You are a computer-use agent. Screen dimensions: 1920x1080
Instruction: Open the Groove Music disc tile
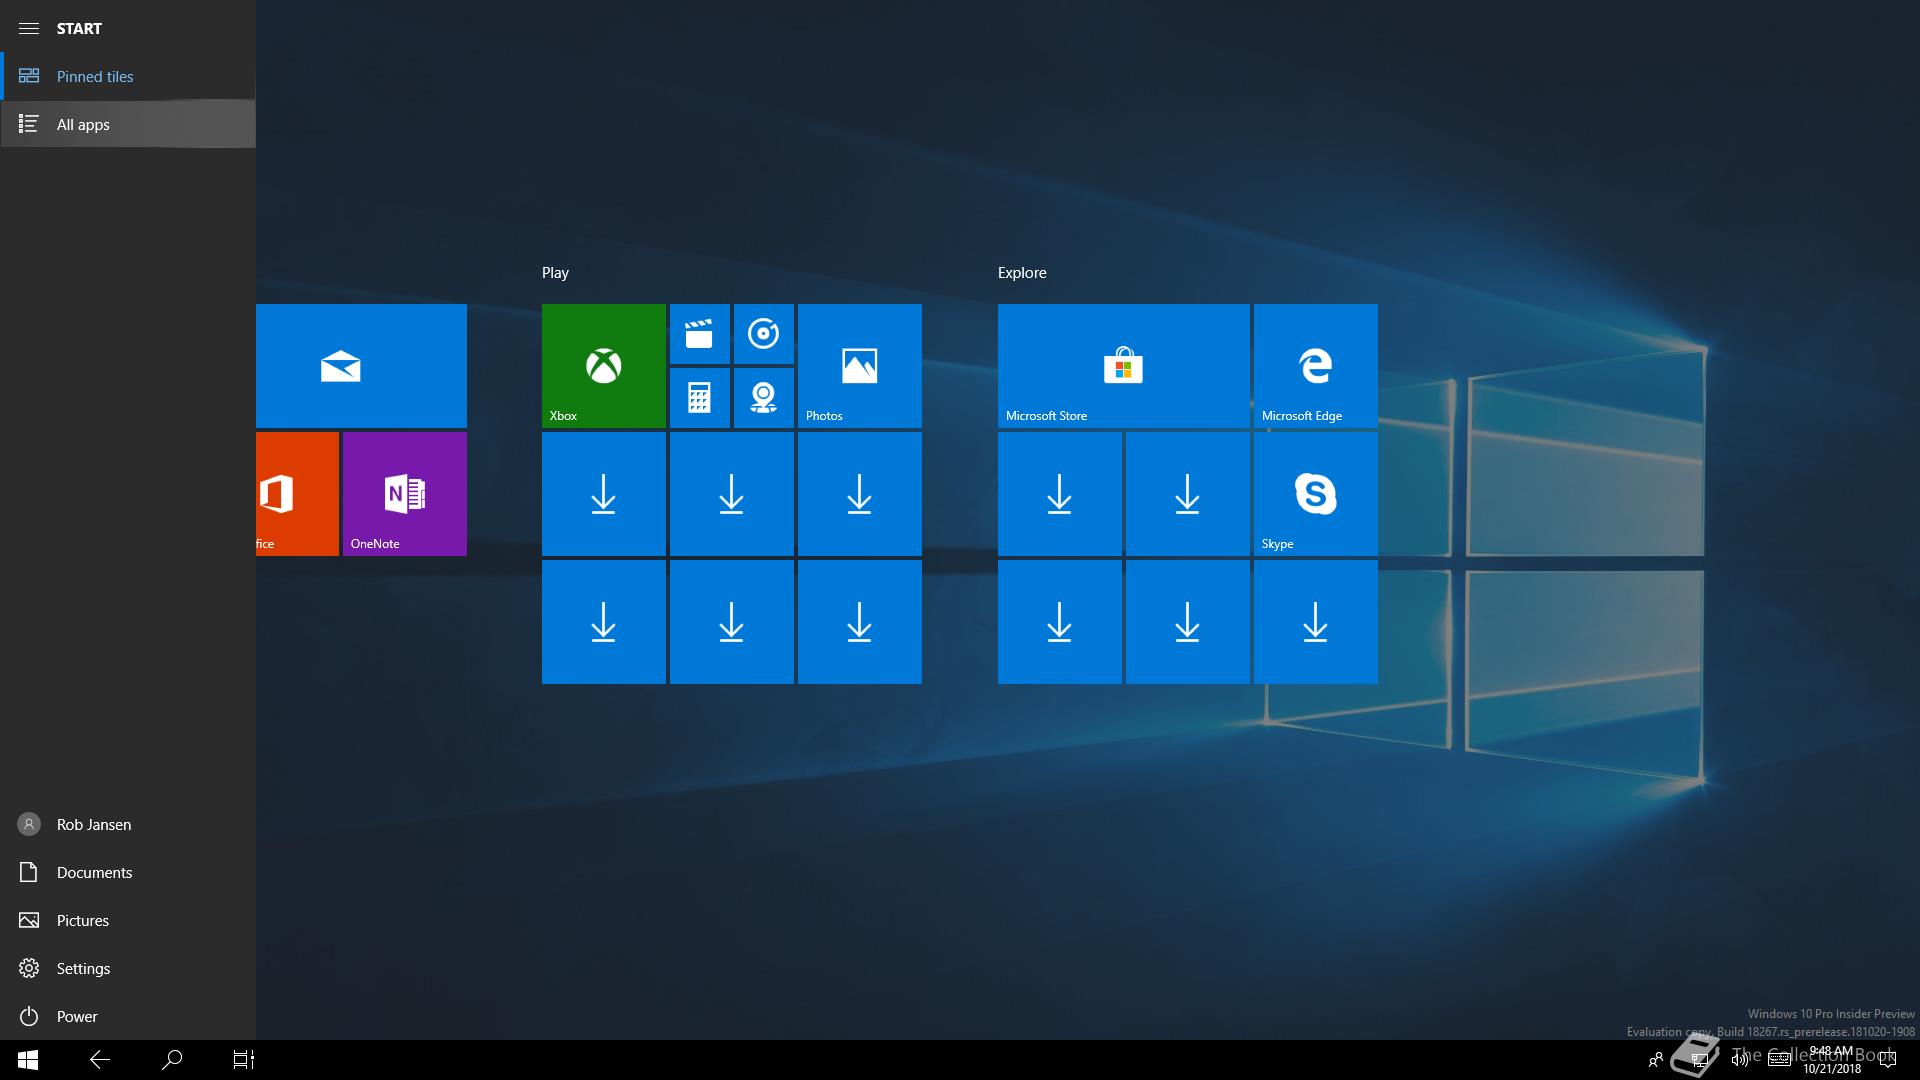pos(764,334)
